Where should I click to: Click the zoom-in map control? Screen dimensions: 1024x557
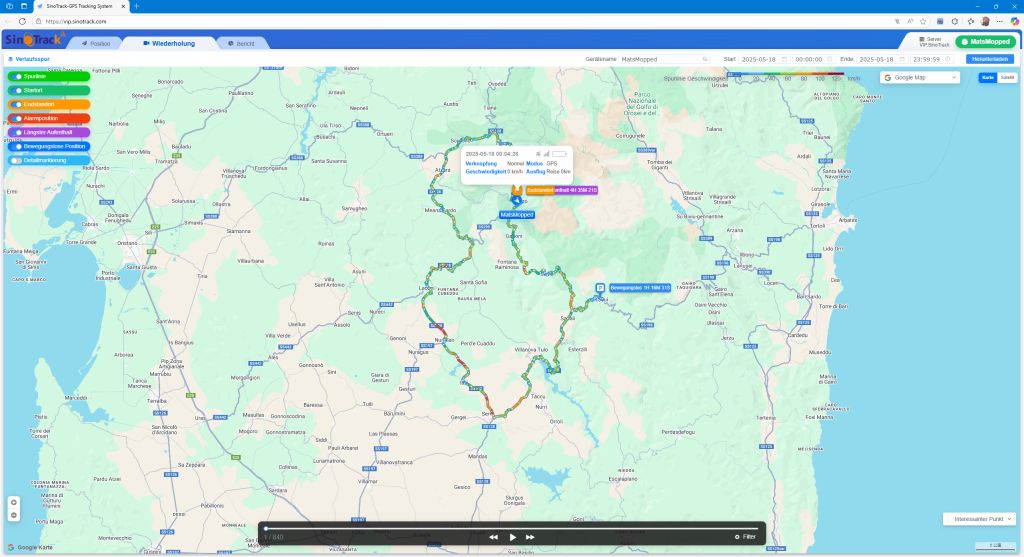pyautogui.click(x=14, y=502)
